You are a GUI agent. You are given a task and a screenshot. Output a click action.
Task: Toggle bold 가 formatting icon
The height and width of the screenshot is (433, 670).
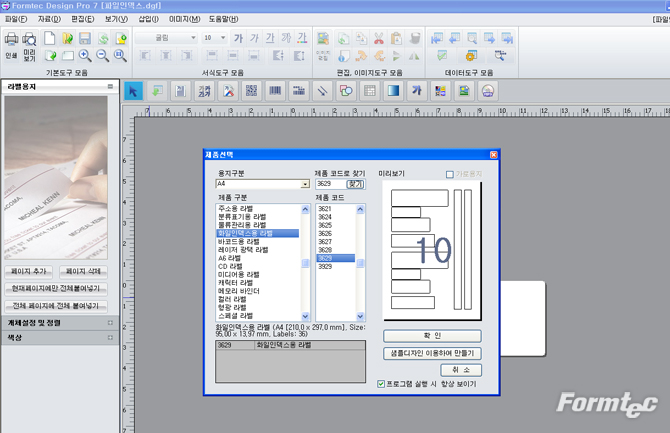238,38
